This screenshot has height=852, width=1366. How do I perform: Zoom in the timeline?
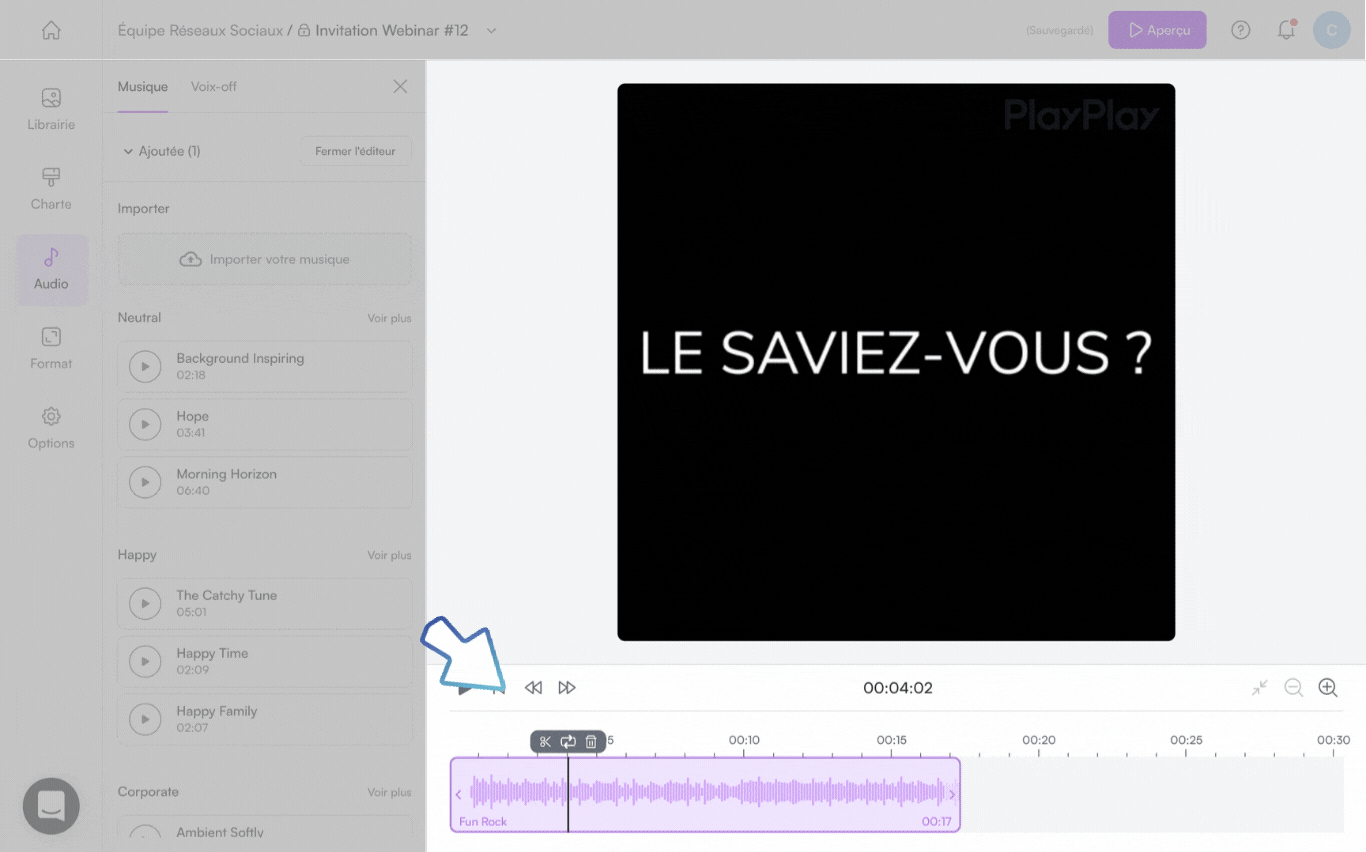(1328, 688)
